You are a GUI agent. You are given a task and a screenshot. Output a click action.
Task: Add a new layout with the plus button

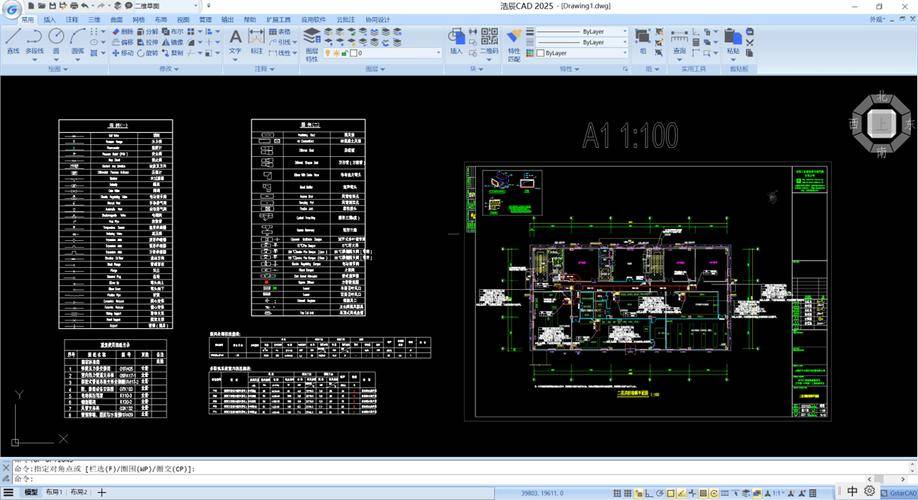point(101,492)
